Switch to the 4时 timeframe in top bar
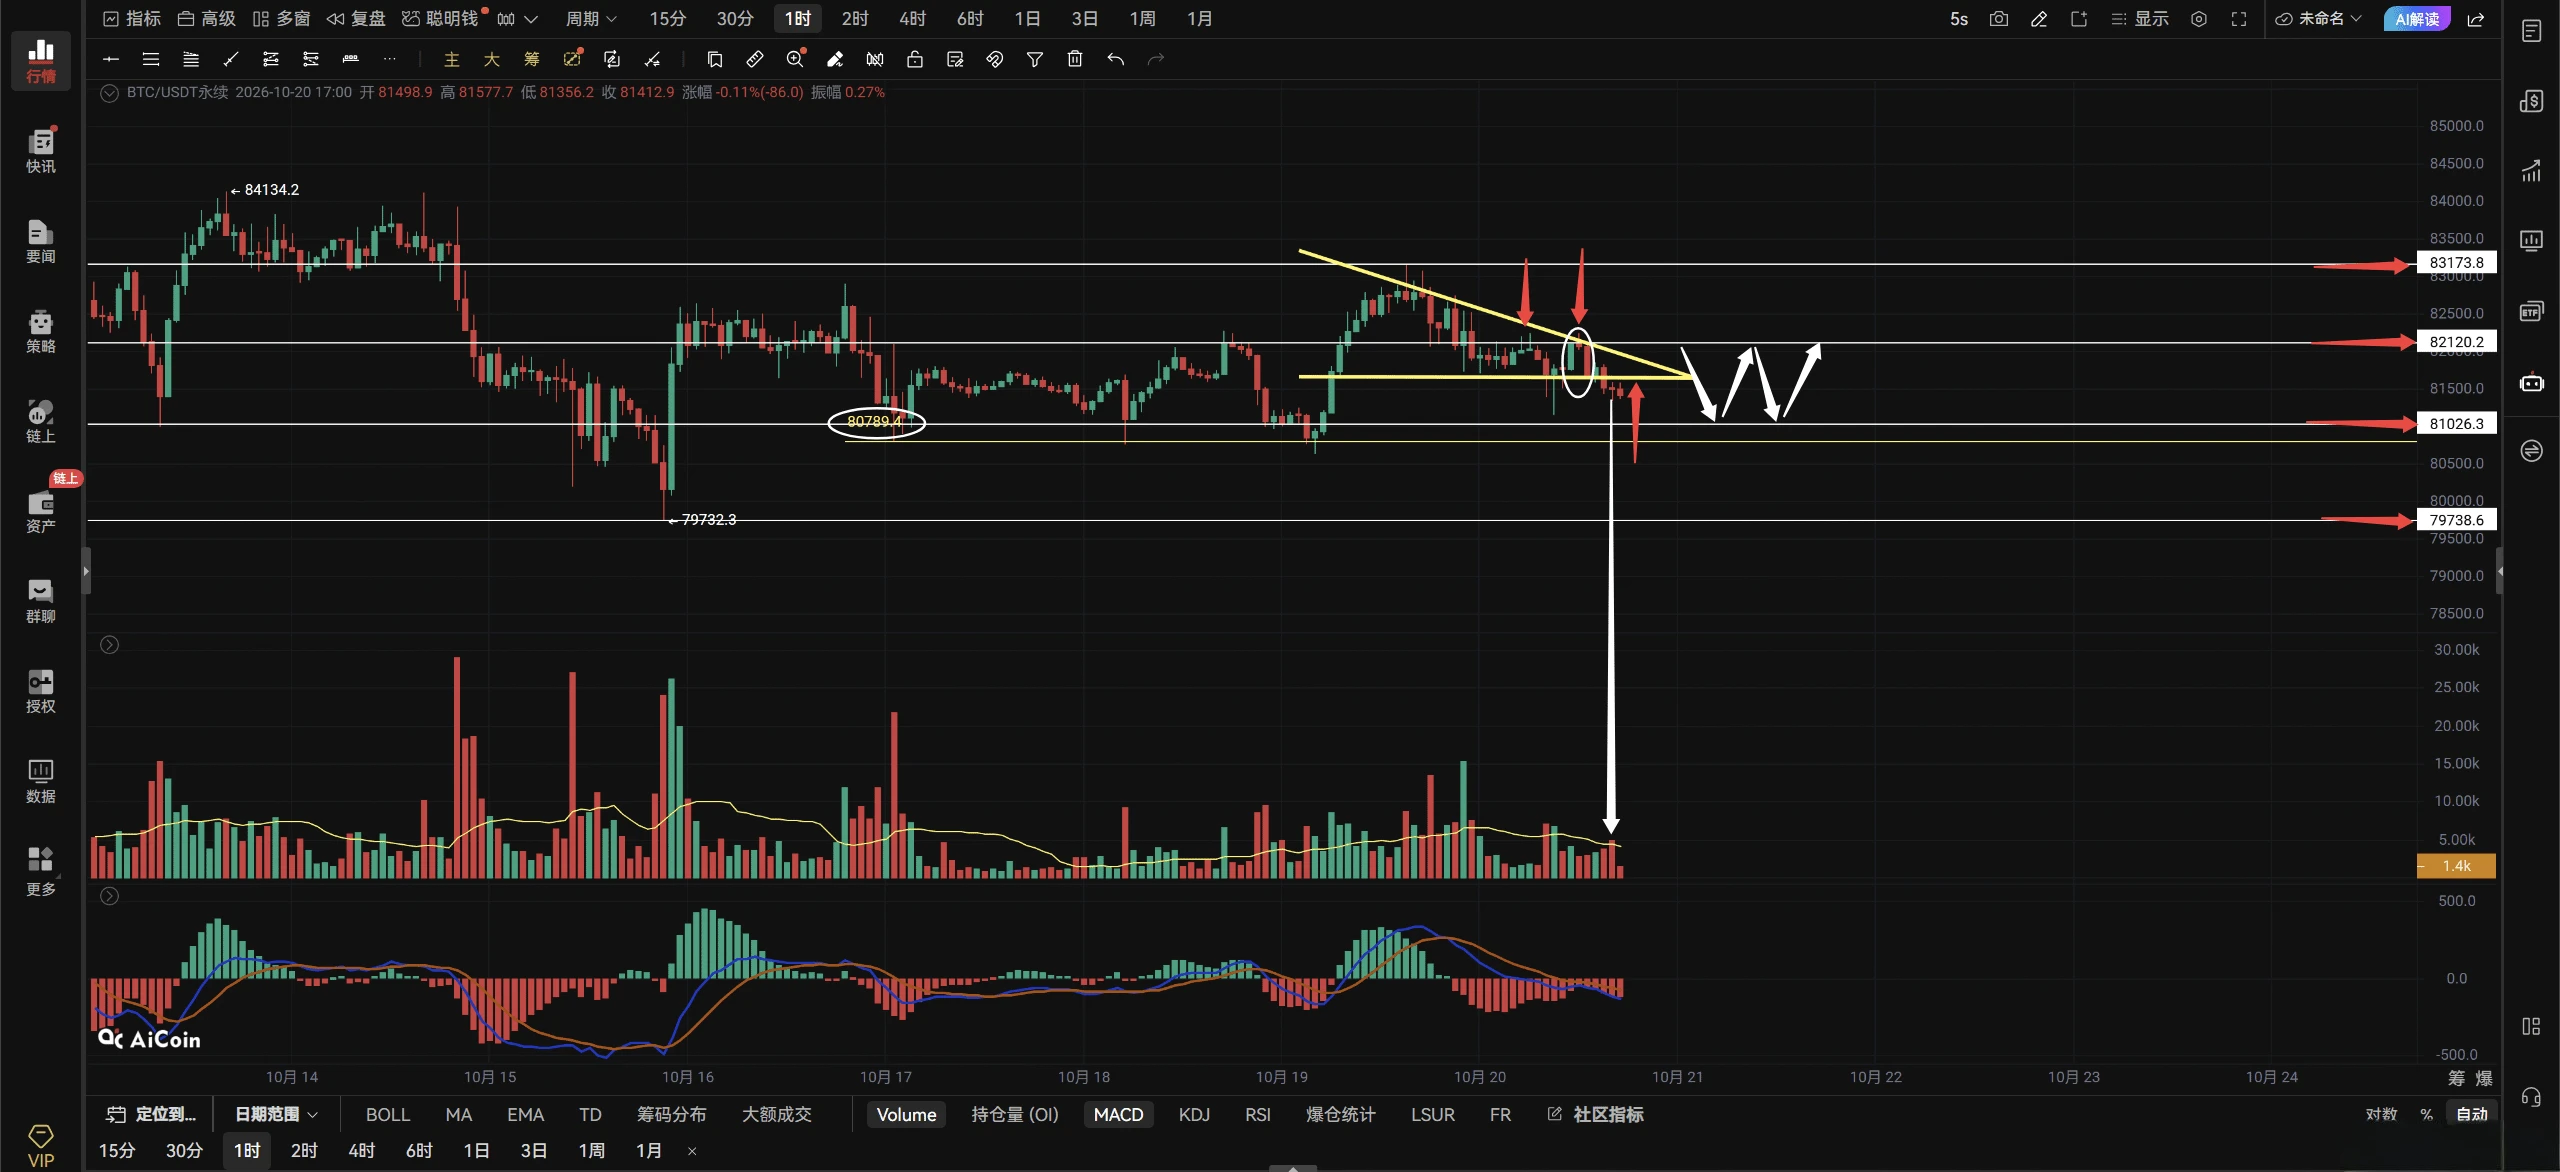The width and height of the screenshot is (2560, 1172). (912, 19)
